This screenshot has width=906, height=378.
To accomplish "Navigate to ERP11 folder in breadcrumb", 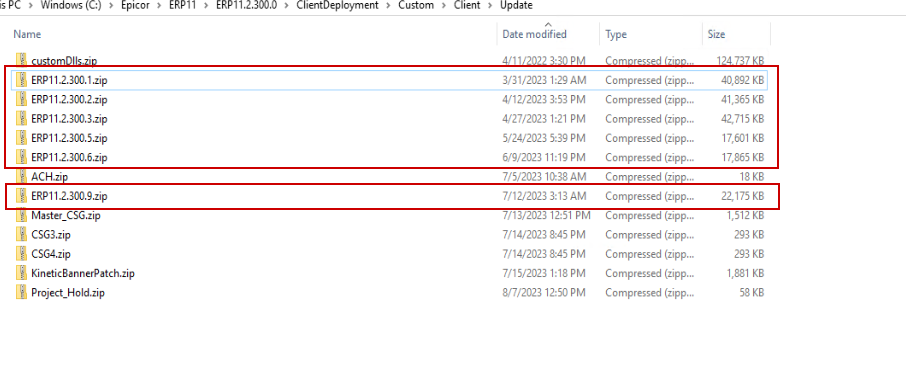I will click(183, 5).
